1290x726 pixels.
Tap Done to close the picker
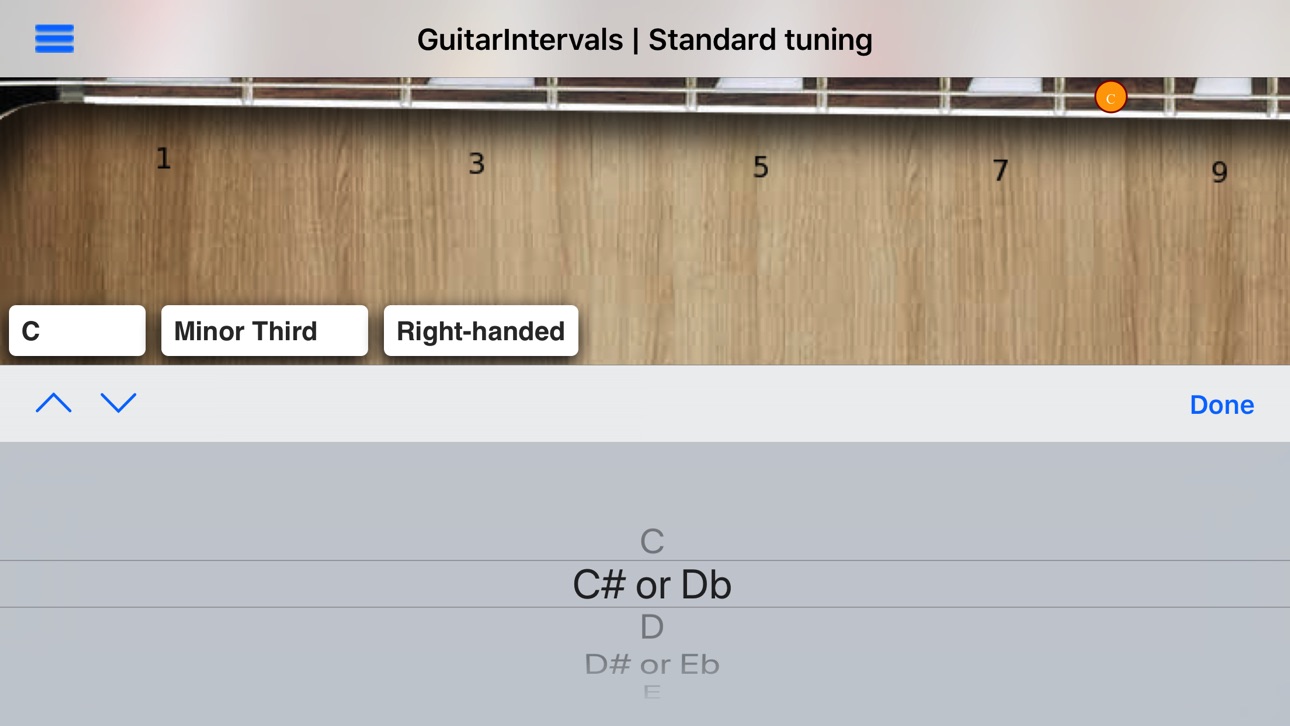1221,404
